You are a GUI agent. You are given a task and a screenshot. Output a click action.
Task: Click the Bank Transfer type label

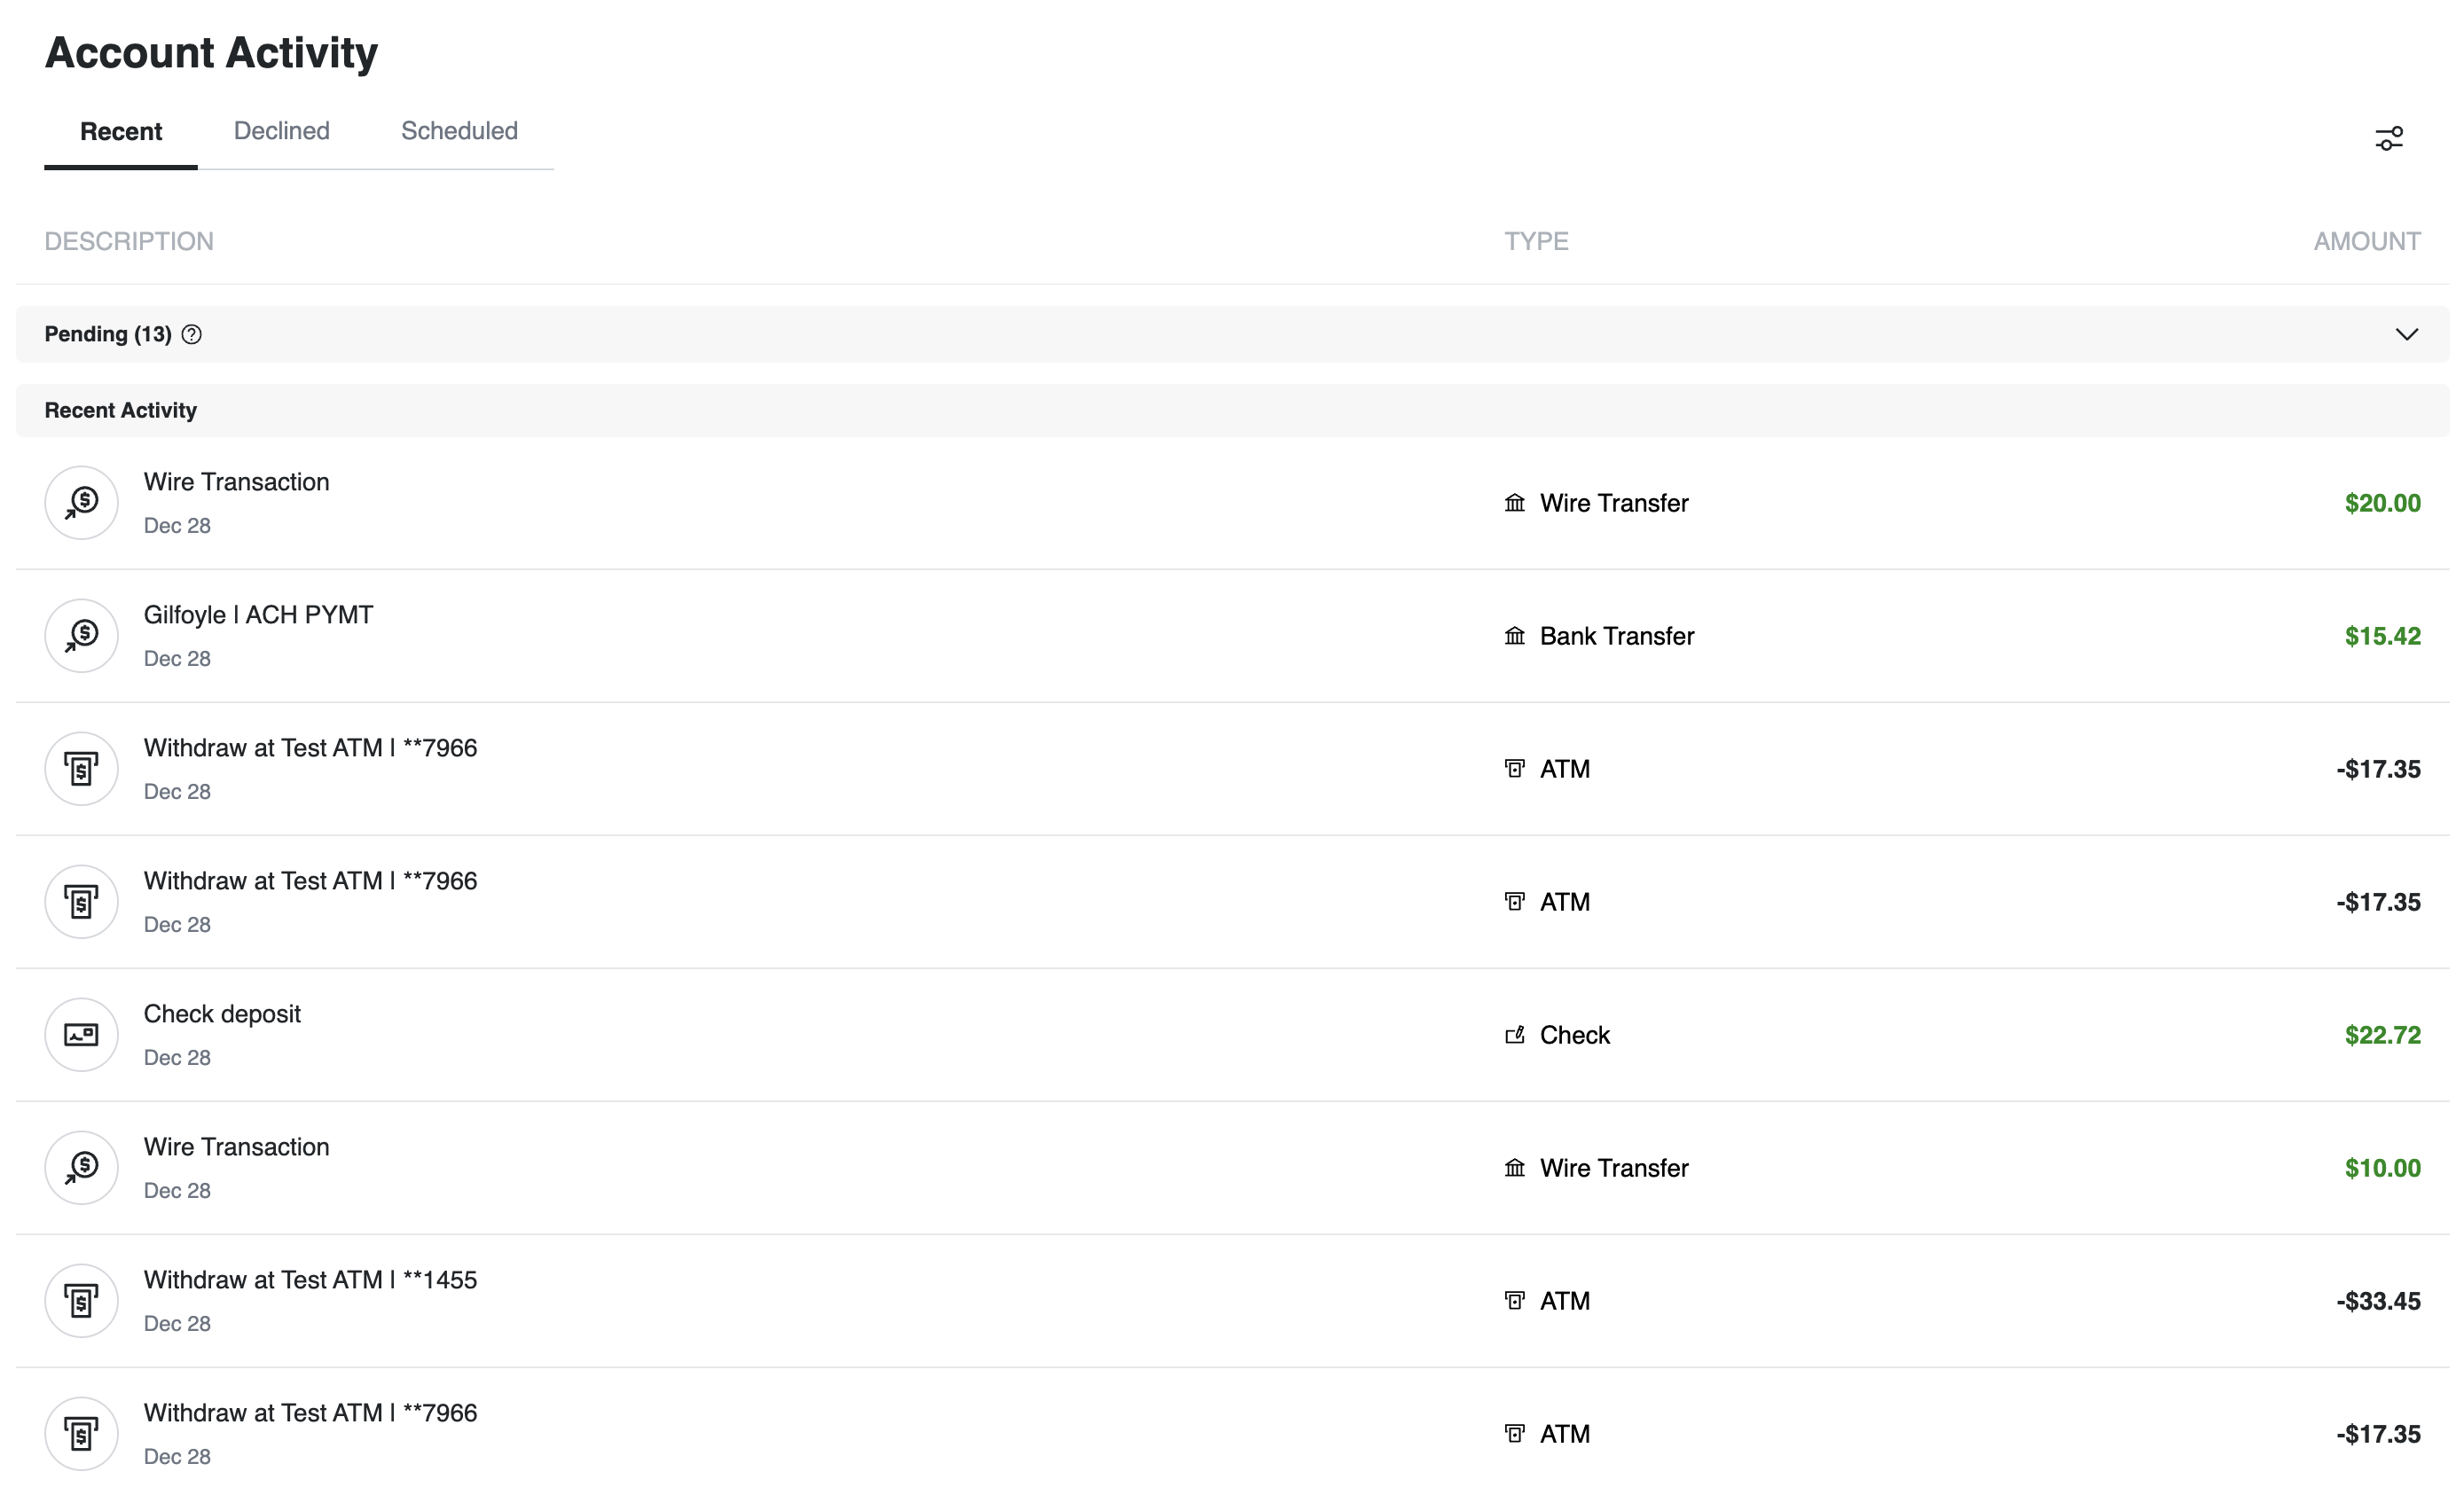click(x=1617, y=636)
